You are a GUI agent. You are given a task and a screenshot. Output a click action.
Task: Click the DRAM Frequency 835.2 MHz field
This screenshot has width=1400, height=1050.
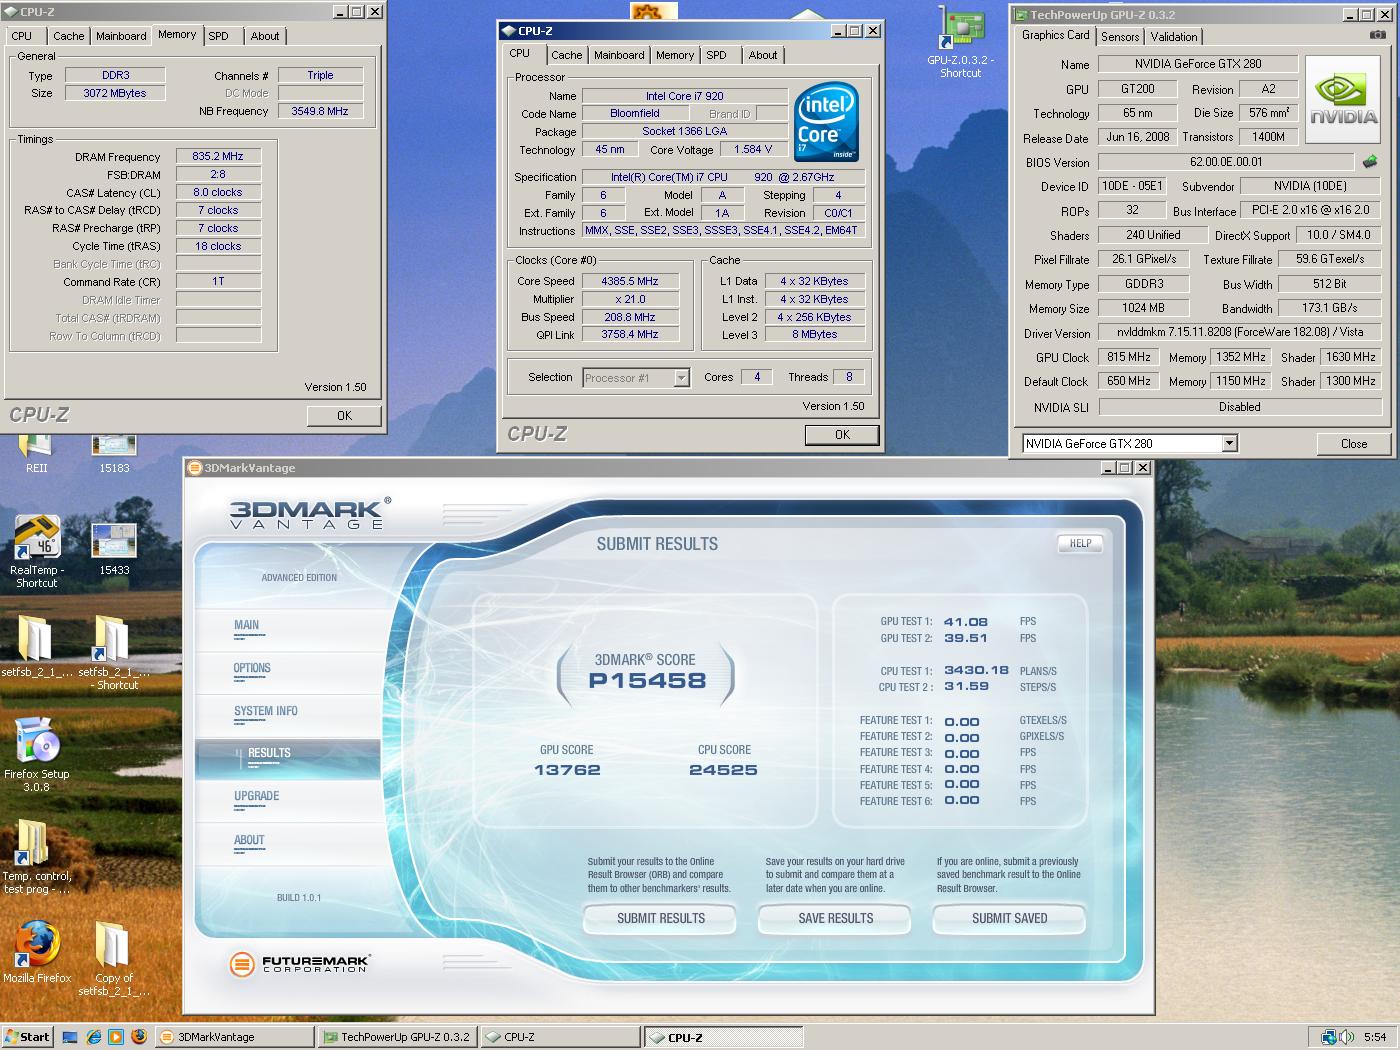218,156
